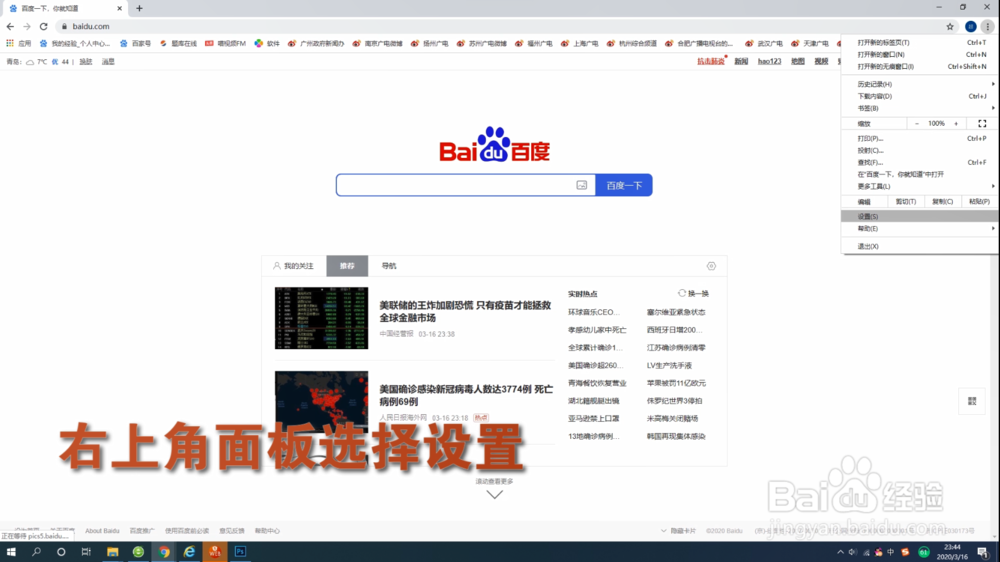1000x562 pixels.
Task: Open the notification center icon
Action: pyautogui.click(x=983, y=552)
